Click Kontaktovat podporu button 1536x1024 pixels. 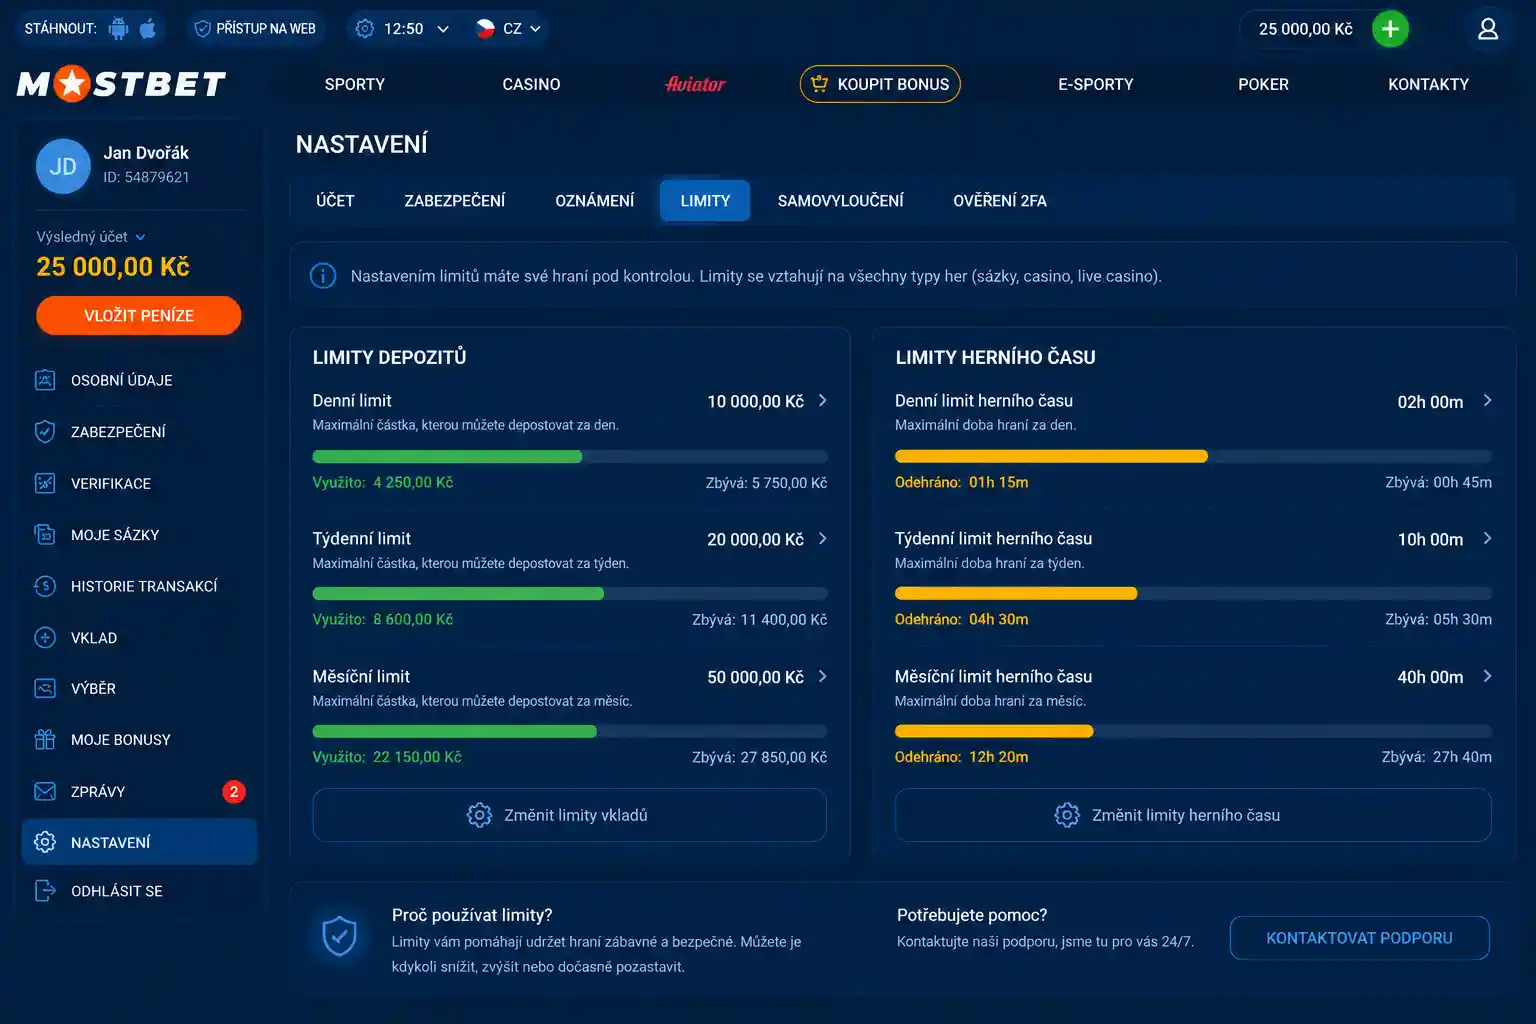(1359, 938)
